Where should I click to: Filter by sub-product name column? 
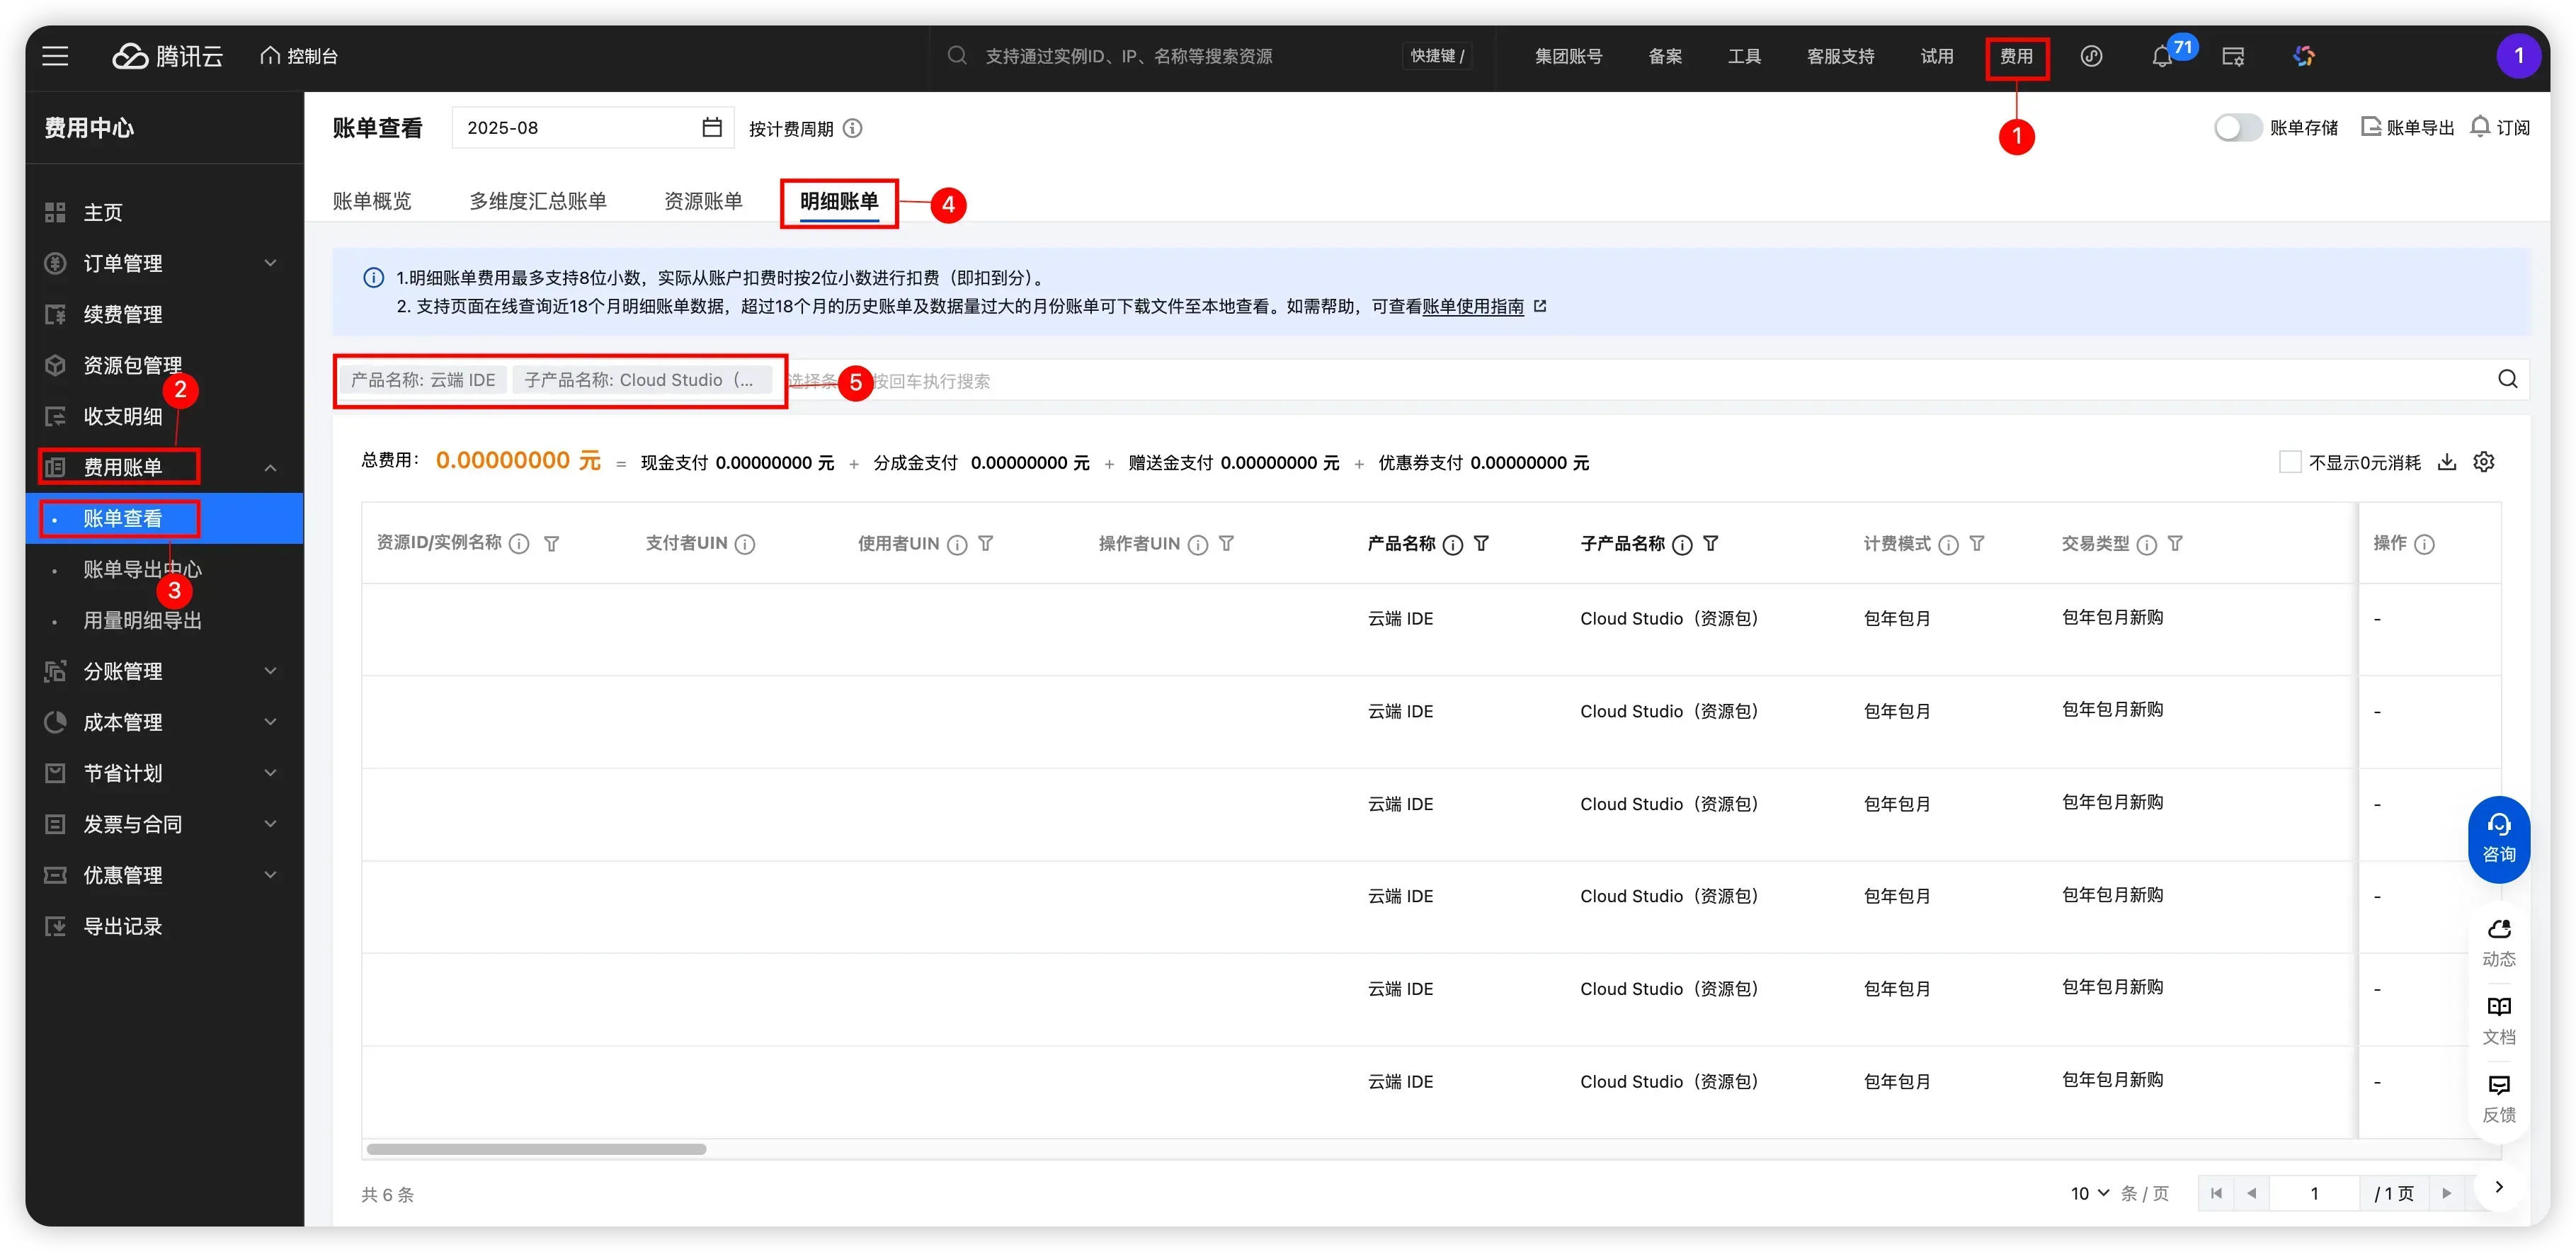(x=1711, y=544)
